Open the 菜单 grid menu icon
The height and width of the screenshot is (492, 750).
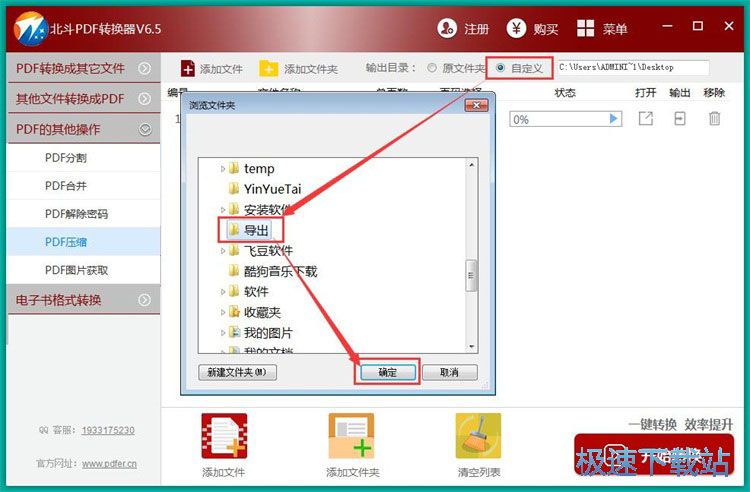[x=585, y=29]
